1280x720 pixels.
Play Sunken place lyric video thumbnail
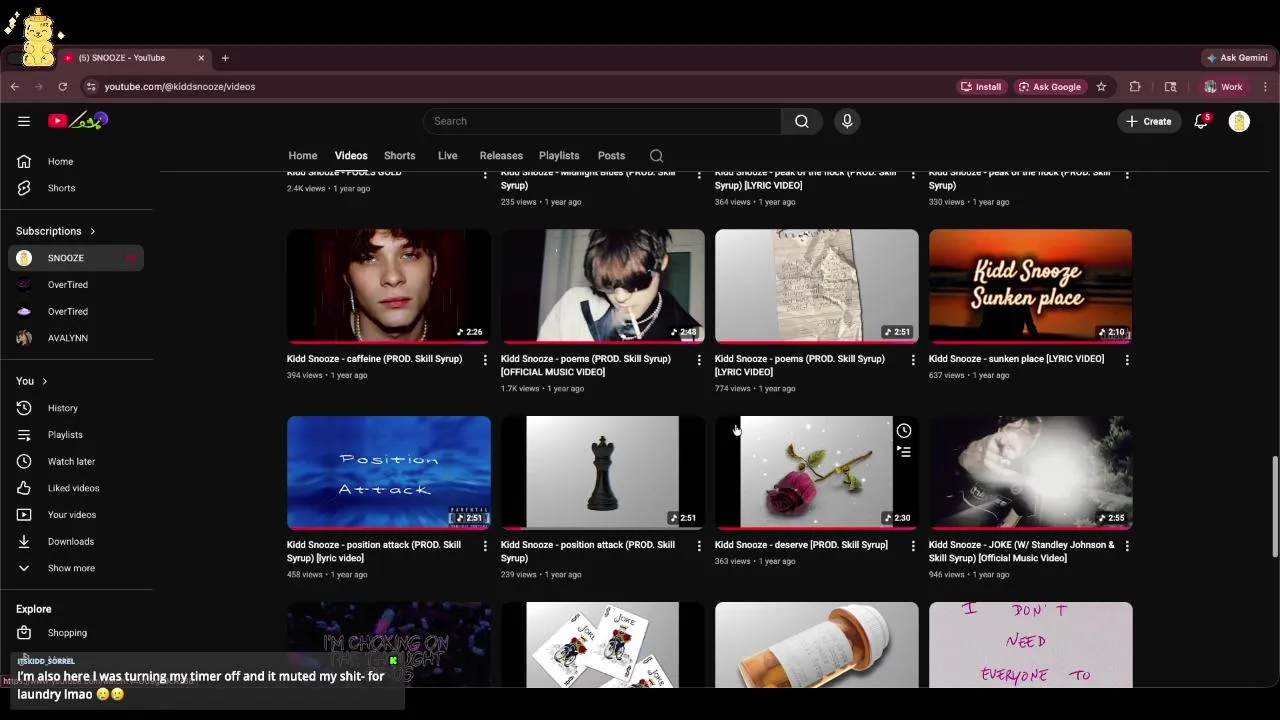point(1030,286)
